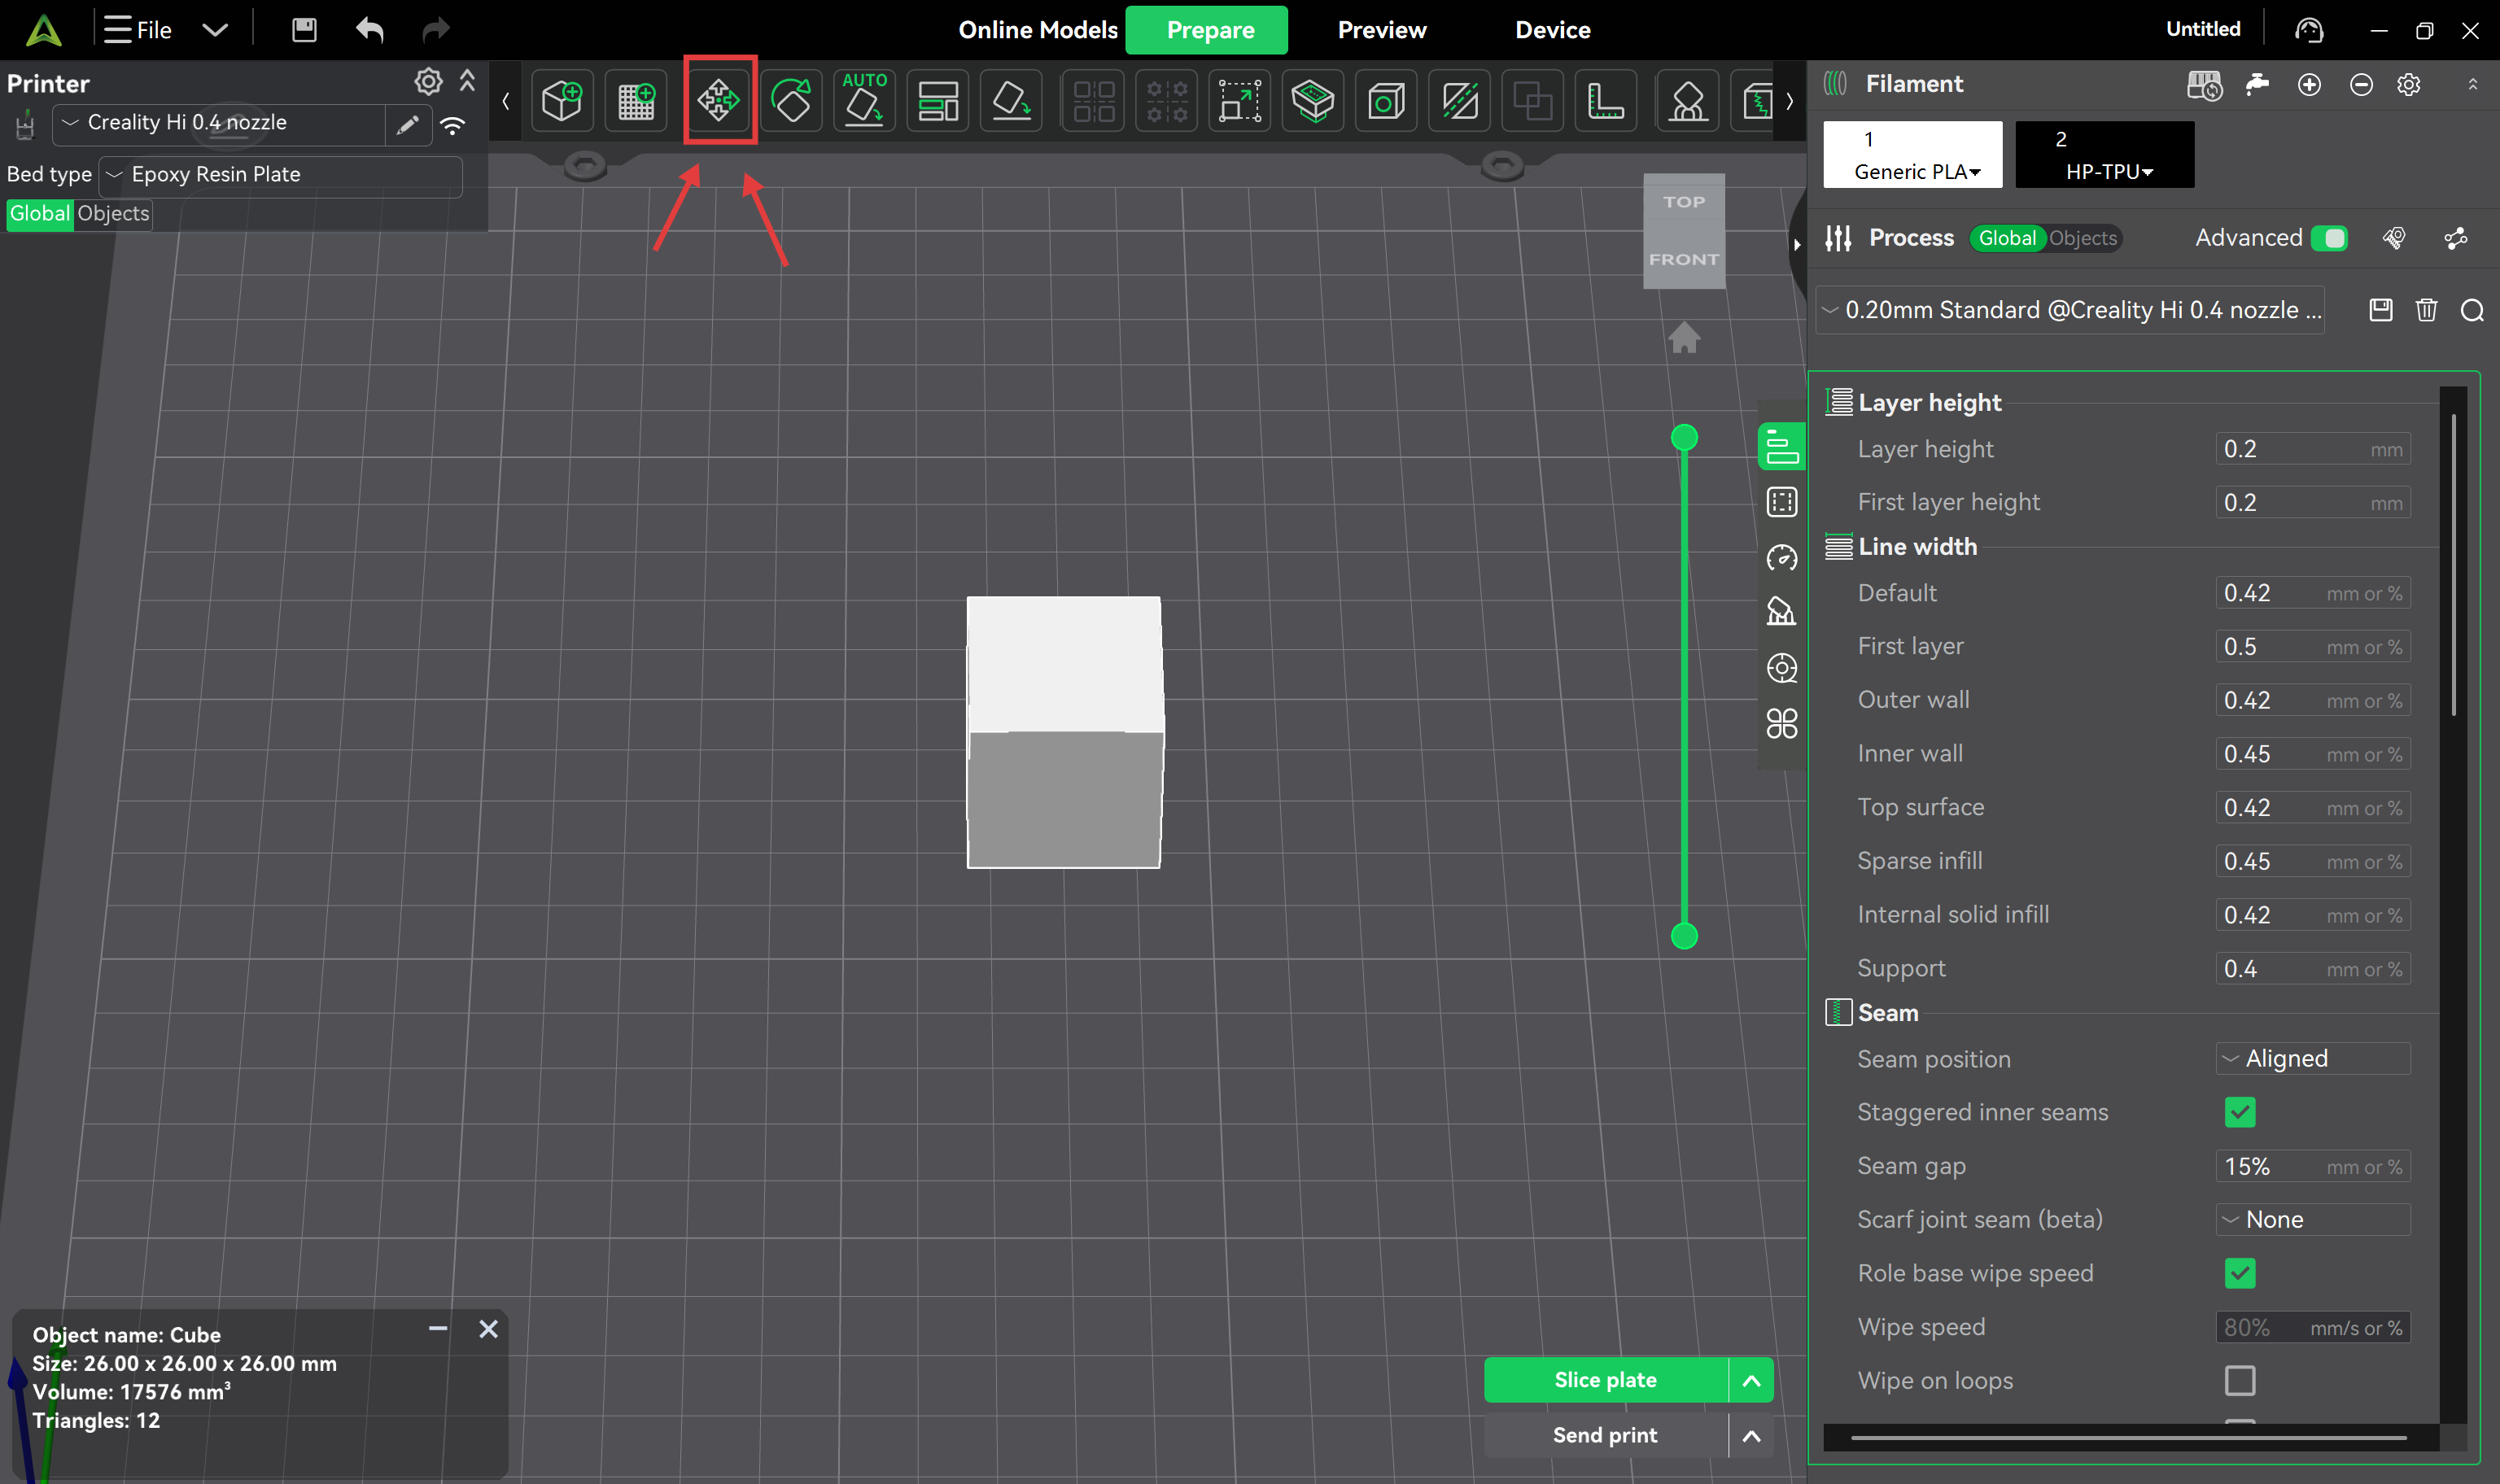
Task: Switch to Online Models tab
Action: coord(1038,30)
